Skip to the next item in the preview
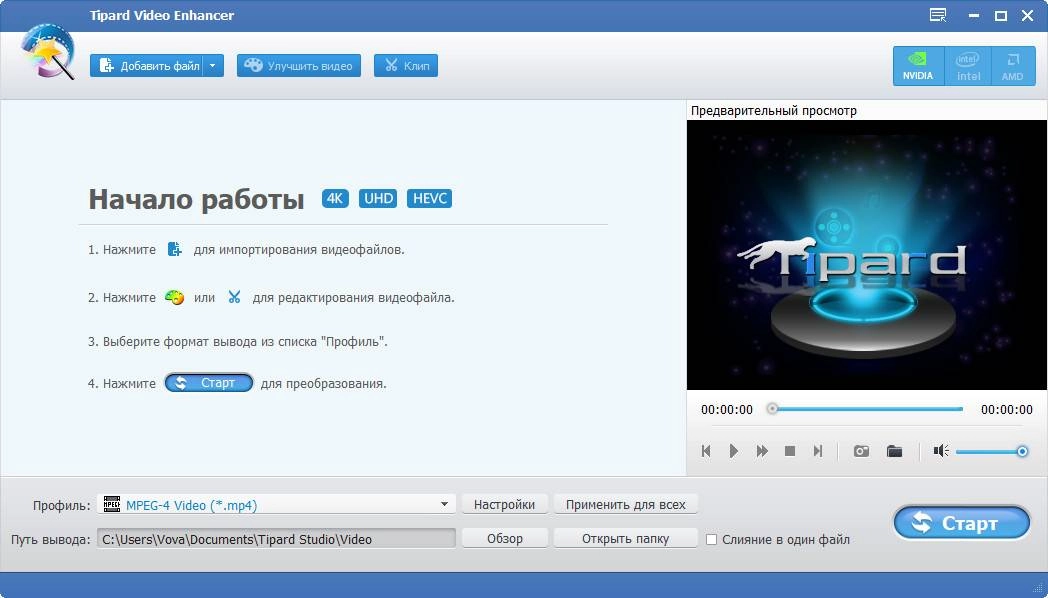The width and height of the screenshot is (1048, 598). tap(818, 451)
